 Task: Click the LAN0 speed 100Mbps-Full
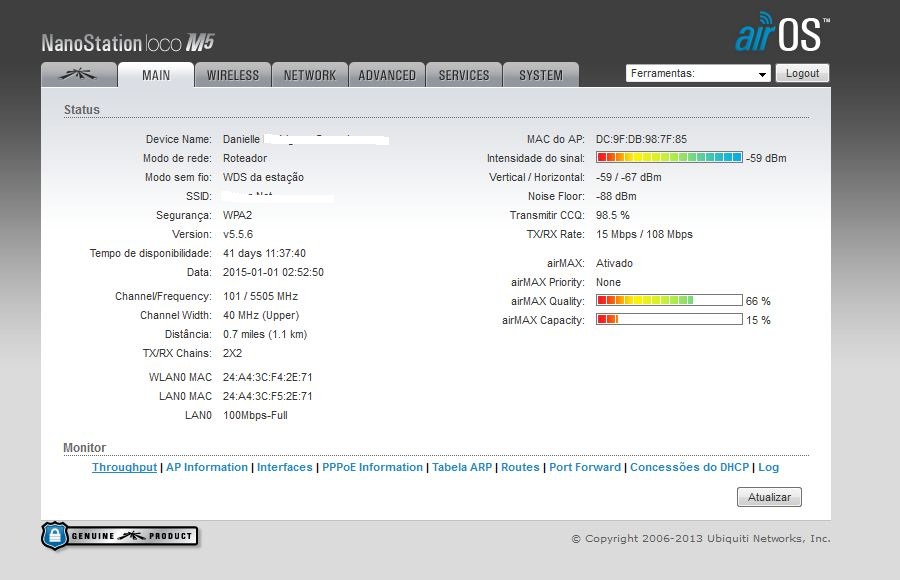tap(255, 415)
